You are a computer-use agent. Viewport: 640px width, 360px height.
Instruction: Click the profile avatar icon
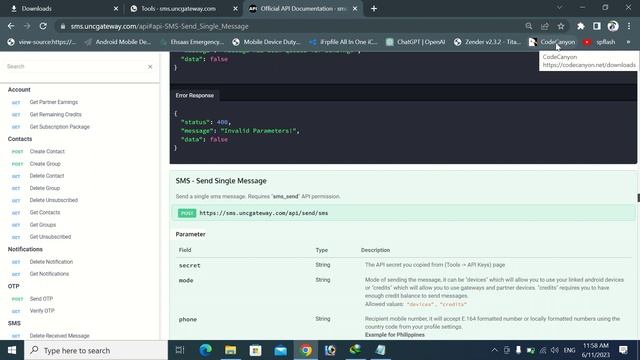613,26
